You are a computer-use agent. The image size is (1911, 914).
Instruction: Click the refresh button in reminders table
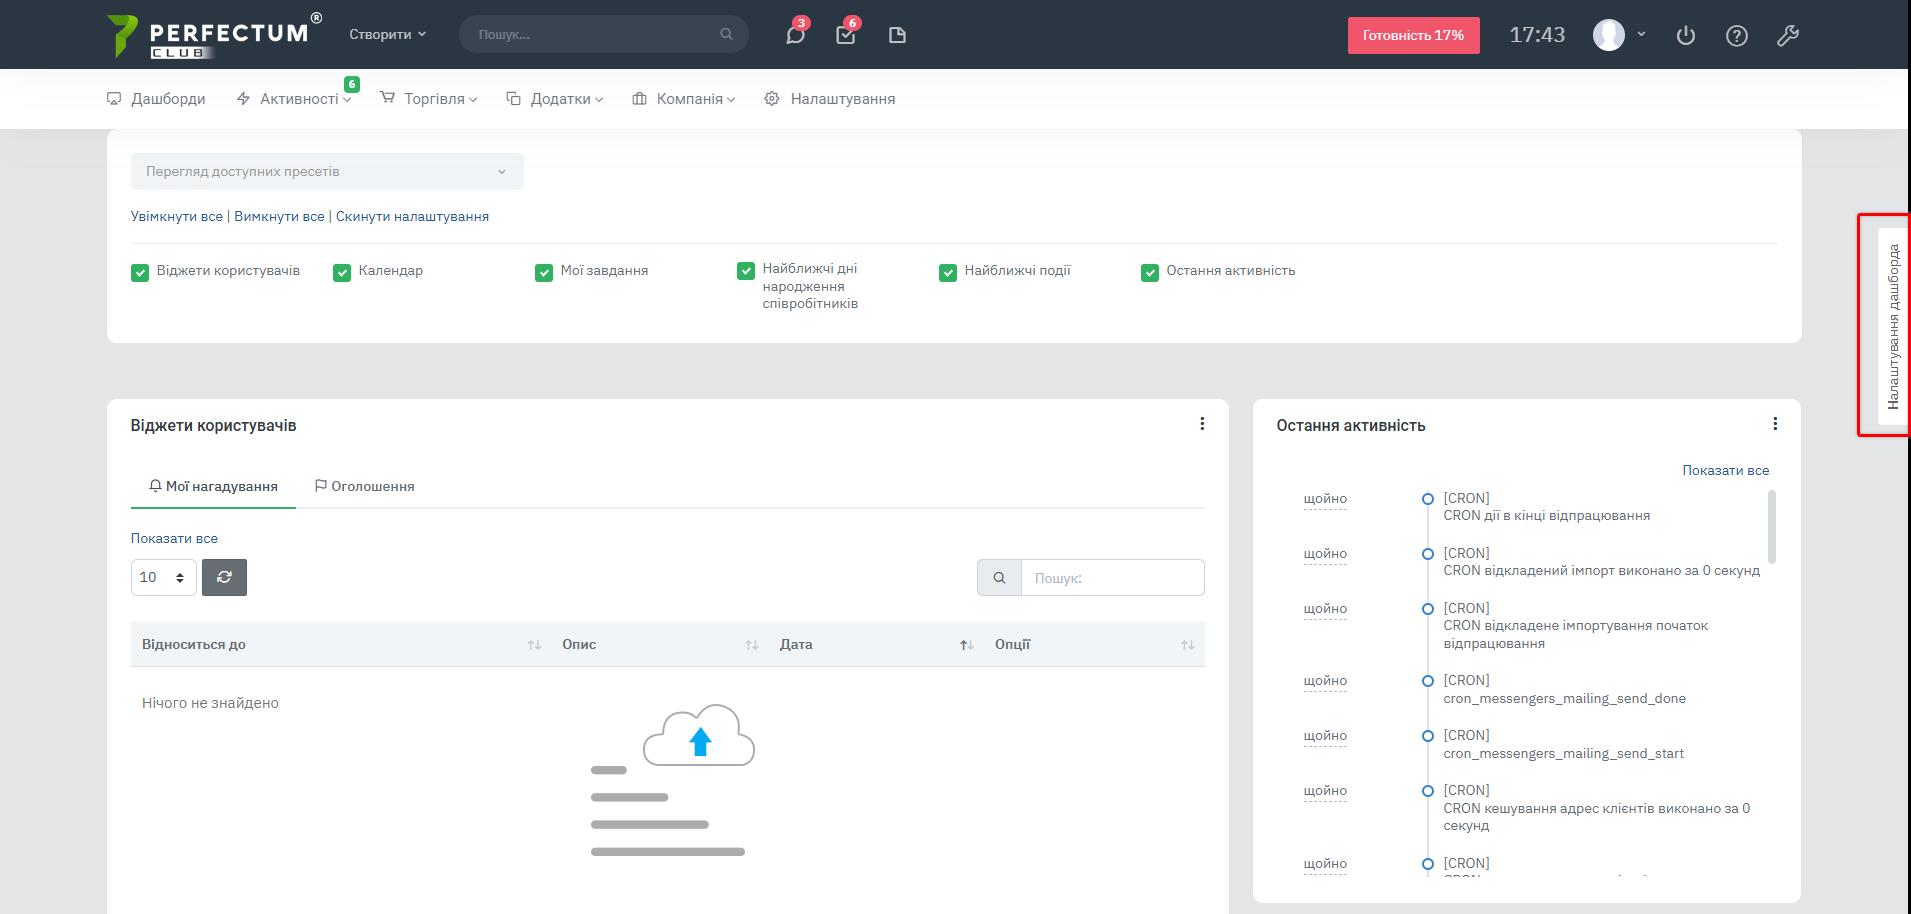click(224, 577)
